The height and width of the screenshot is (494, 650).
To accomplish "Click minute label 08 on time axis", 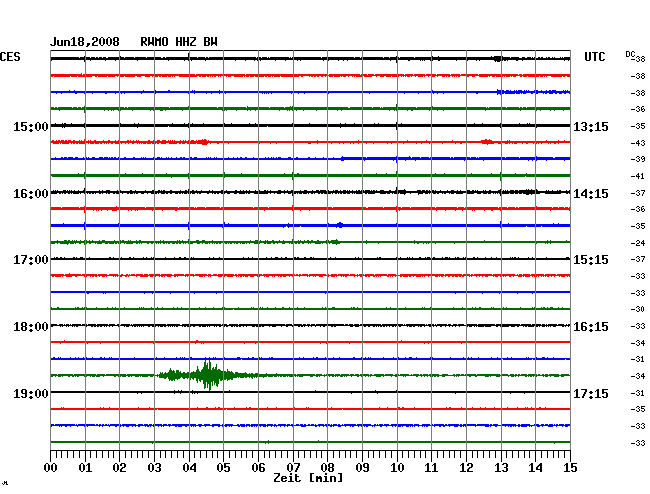I will [x=327, y=467].
